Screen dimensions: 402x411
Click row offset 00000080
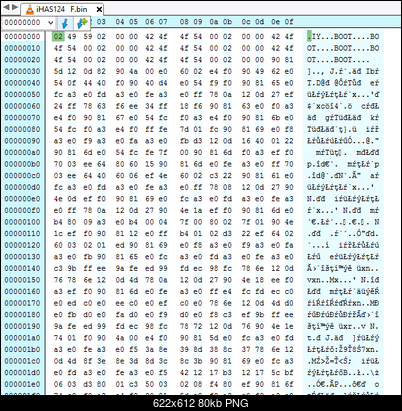pyautogui.click(x=22, y=129)
